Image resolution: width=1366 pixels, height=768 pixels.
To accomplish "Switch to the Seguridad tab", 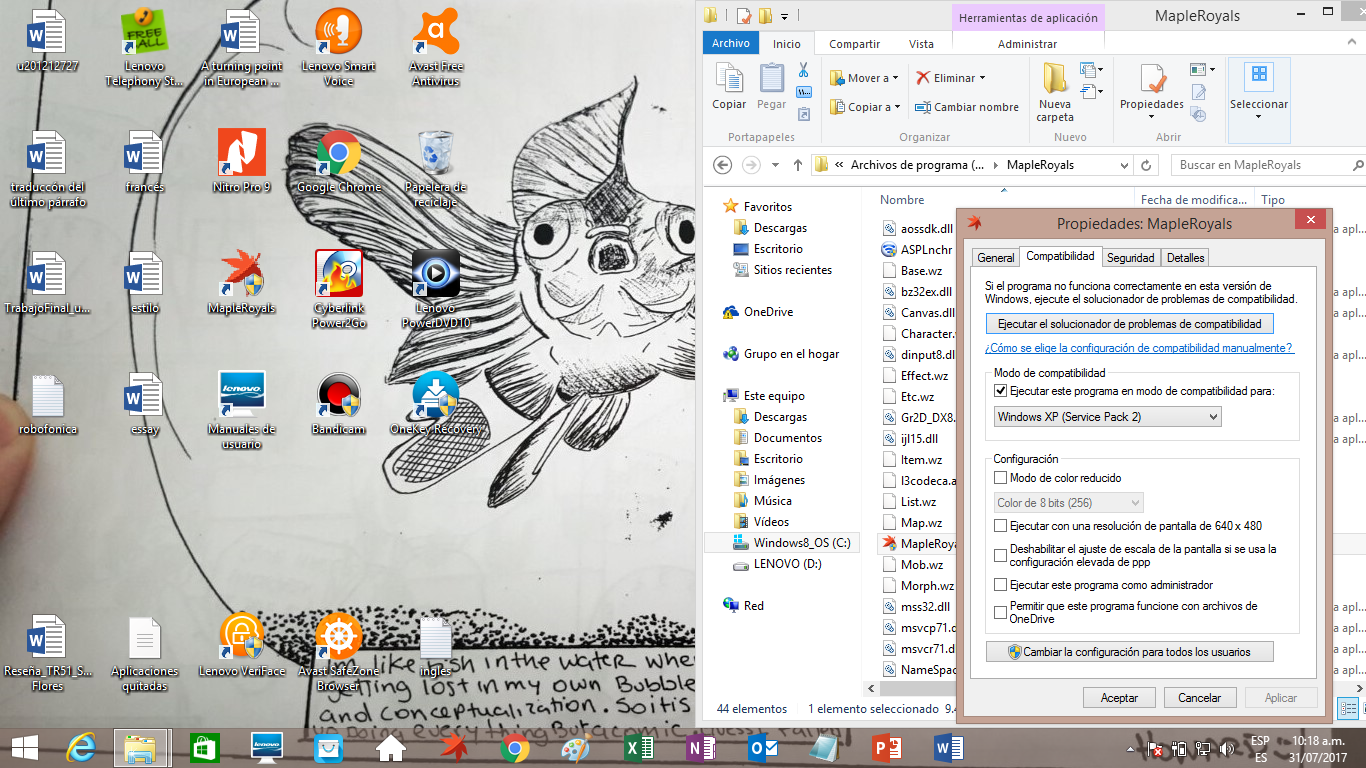I will click(x=1130, y=258).
